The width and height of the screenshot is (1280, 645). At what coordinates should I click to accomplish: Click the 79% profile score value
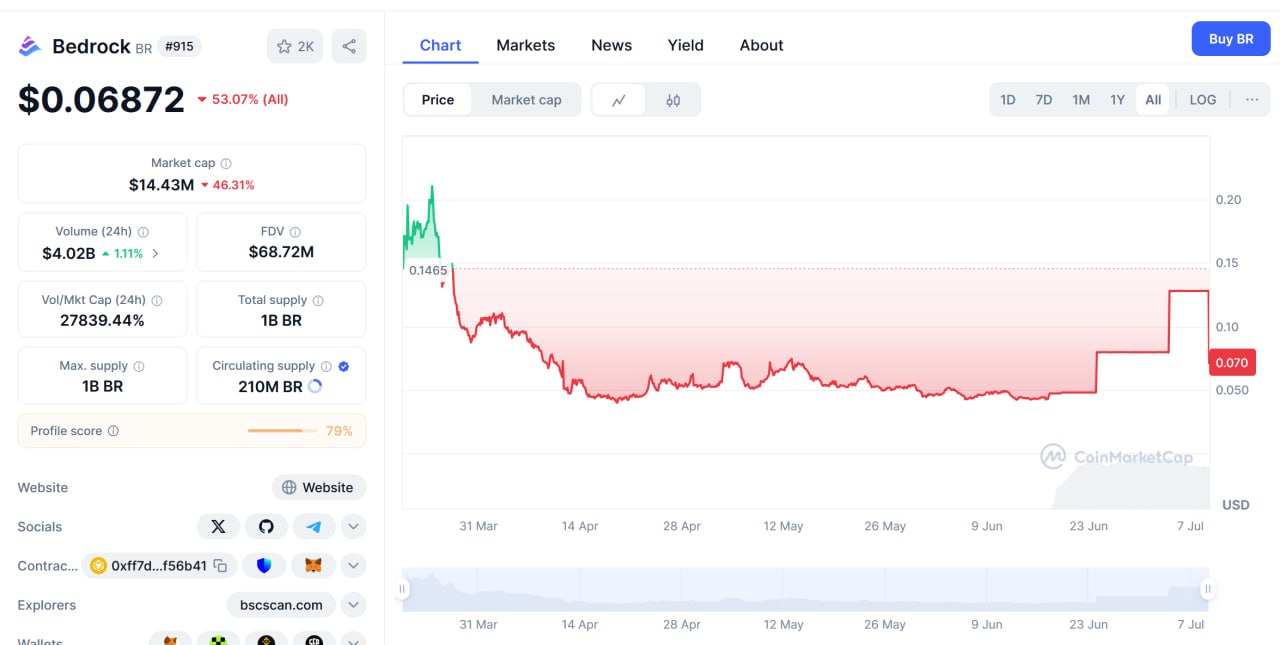tap(339, 431)
